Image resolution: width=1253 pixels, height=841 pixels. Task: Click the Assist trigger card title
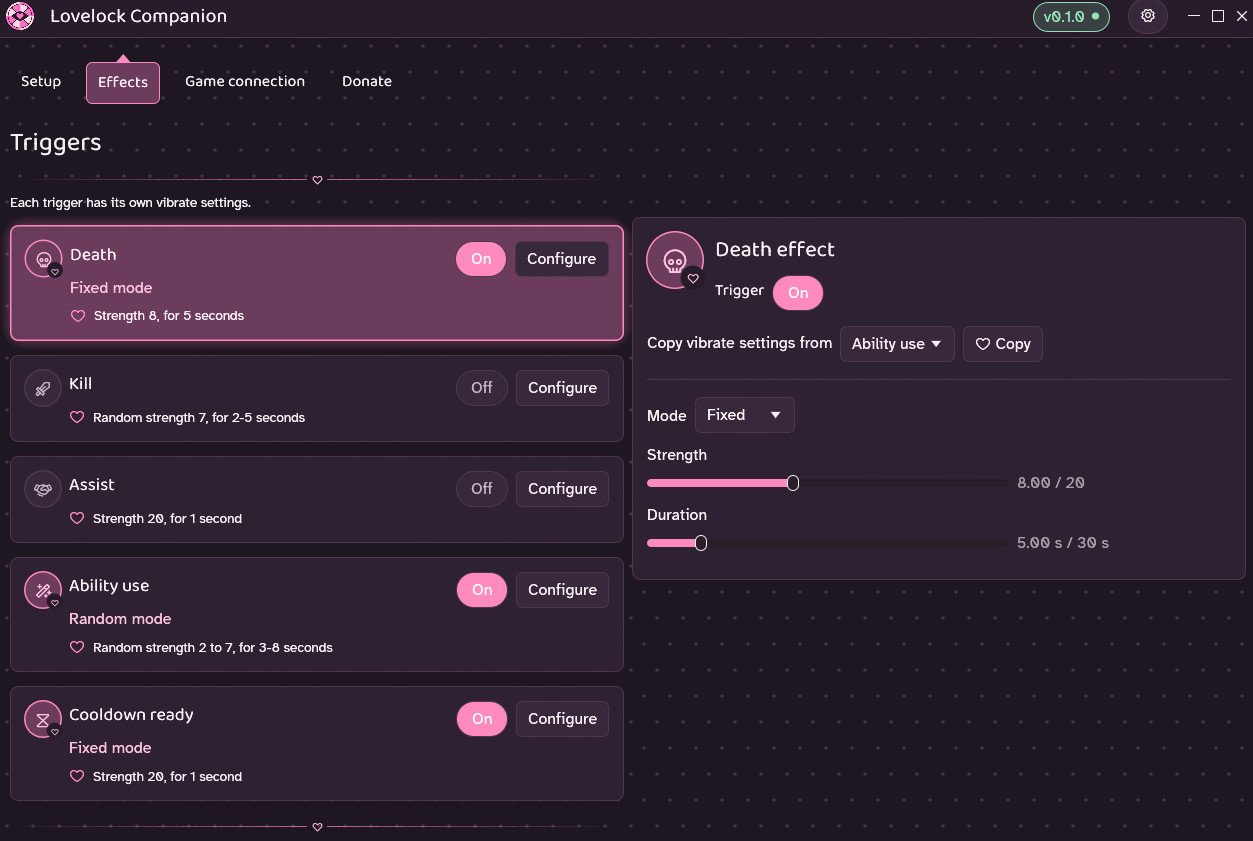point(92,485)
